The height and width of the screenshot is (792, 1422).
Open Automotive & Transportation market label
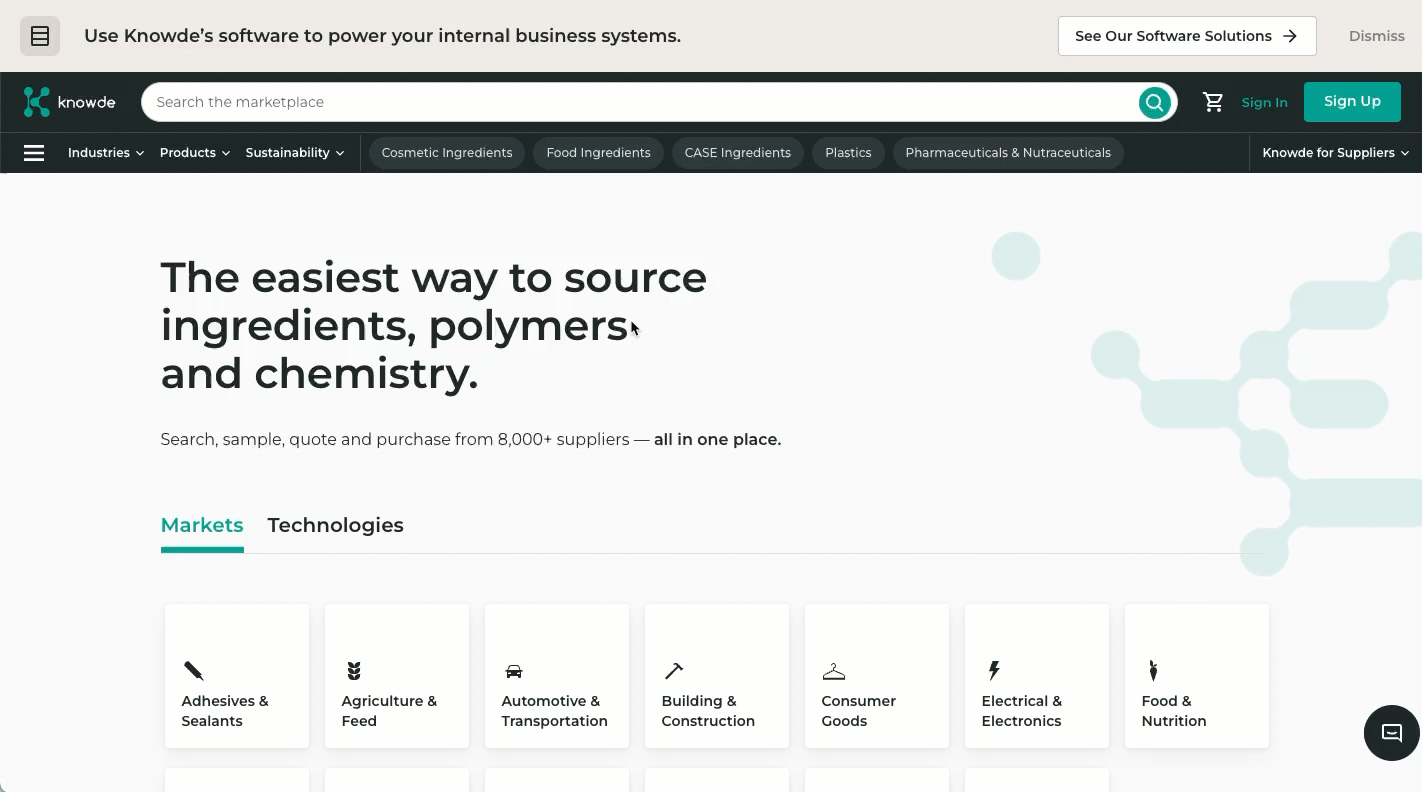point(554,711)
